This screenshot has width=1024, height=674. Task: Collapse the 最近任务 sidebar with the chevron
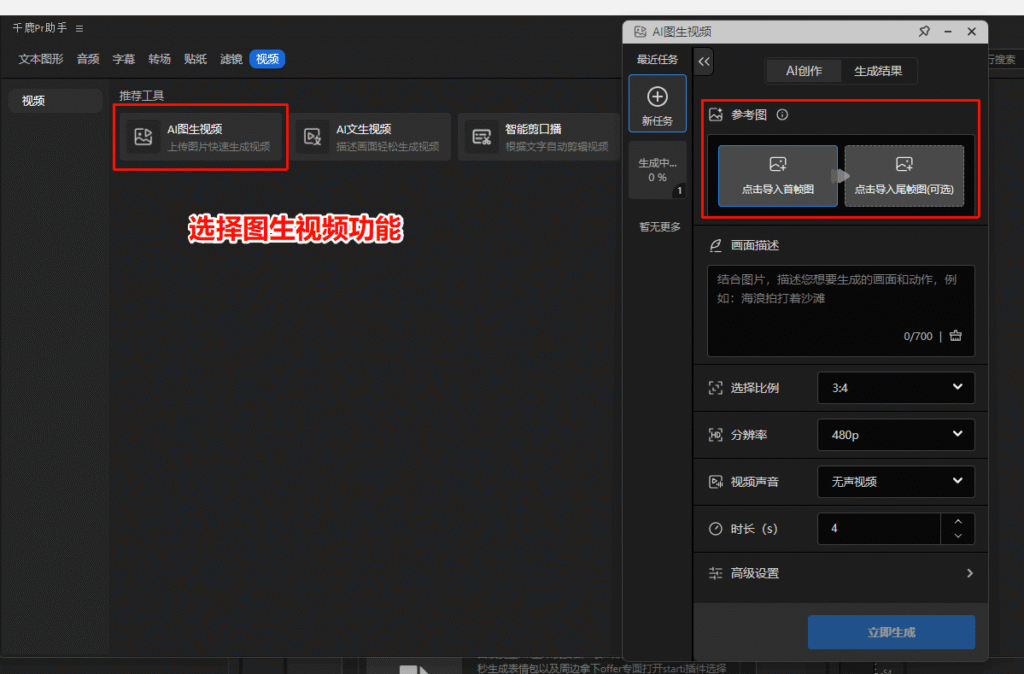click(x=704, y=60)
